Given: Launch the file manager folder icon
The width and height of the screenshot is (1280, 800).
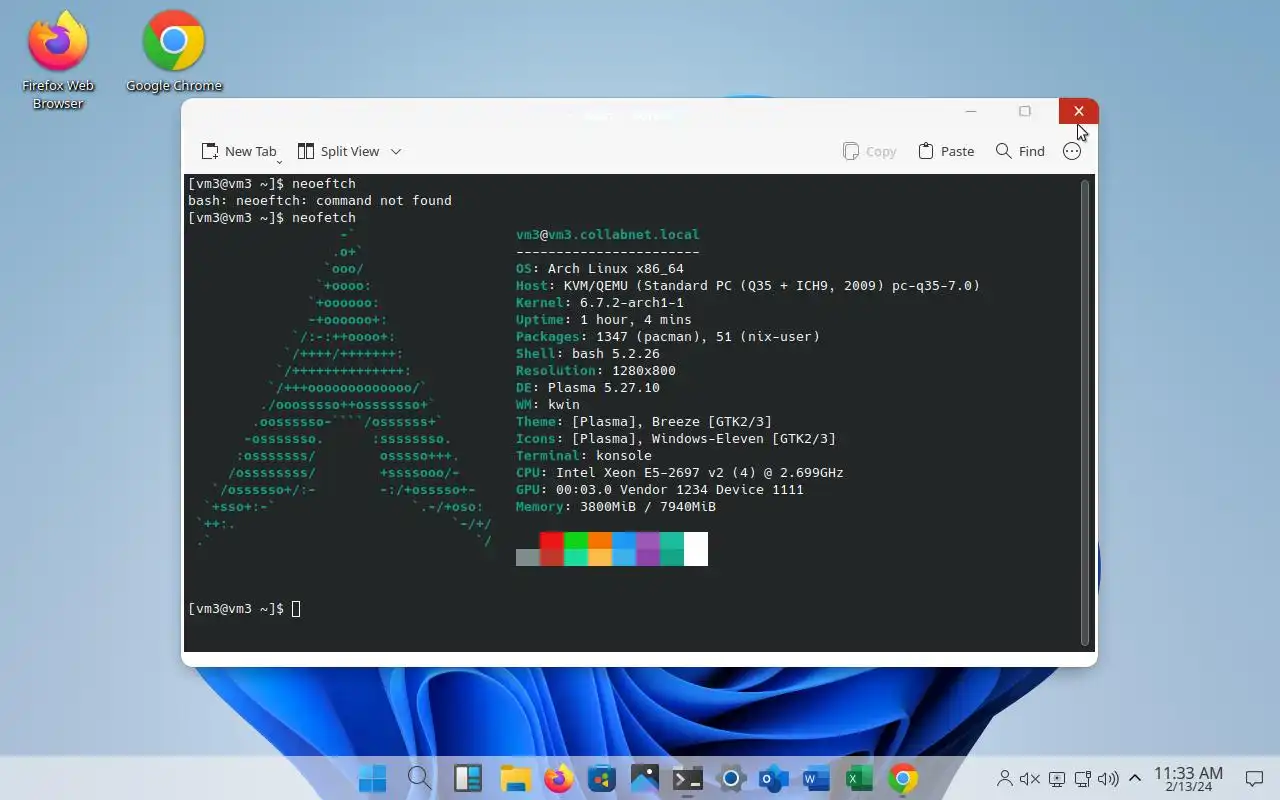Looking at the screenshot, I should (x=515, y=778).
